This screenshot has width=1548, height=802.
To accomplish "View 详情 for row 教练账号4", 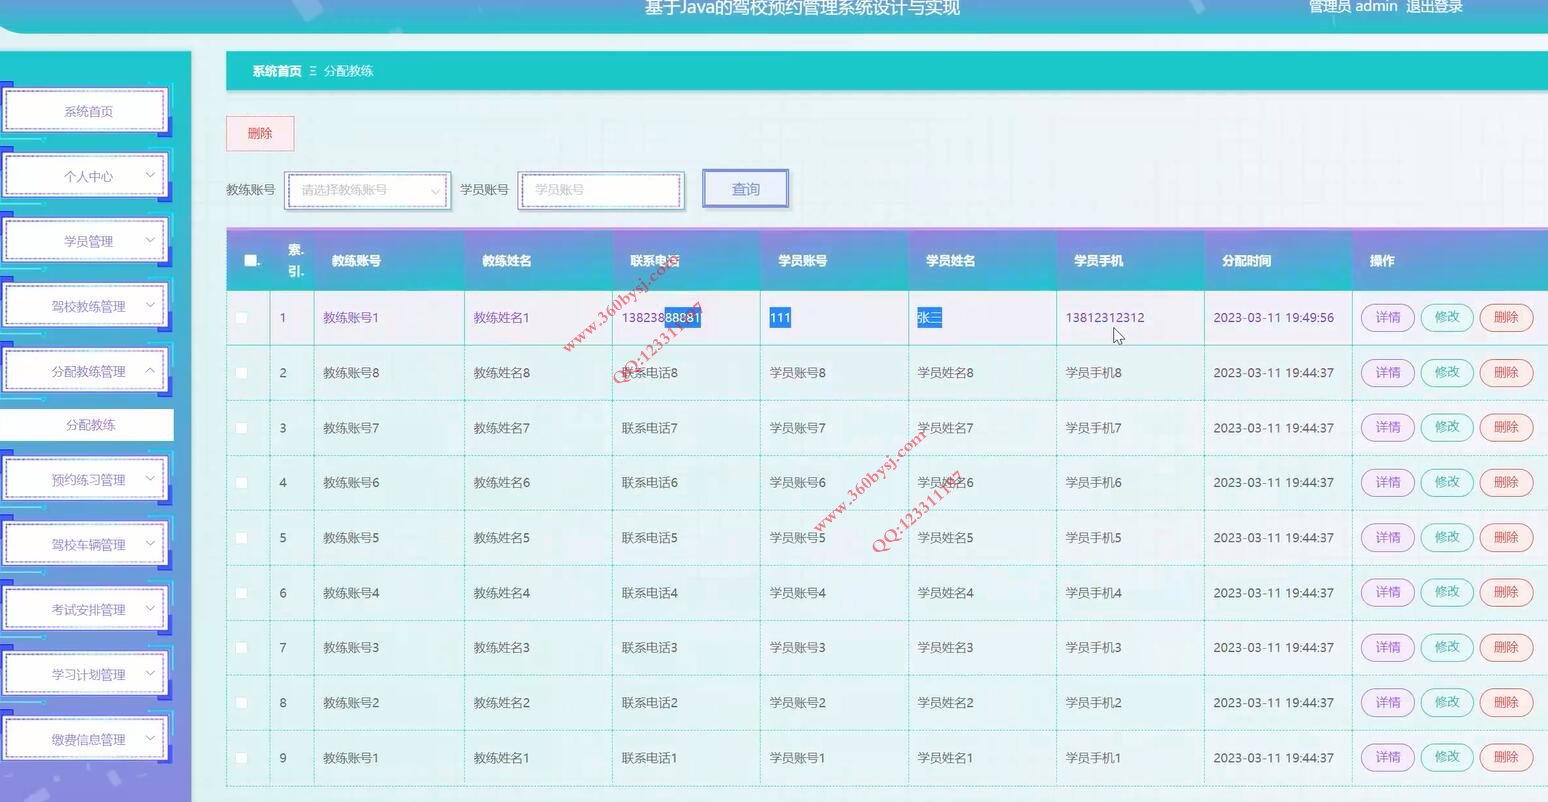I will (1388, 593).
